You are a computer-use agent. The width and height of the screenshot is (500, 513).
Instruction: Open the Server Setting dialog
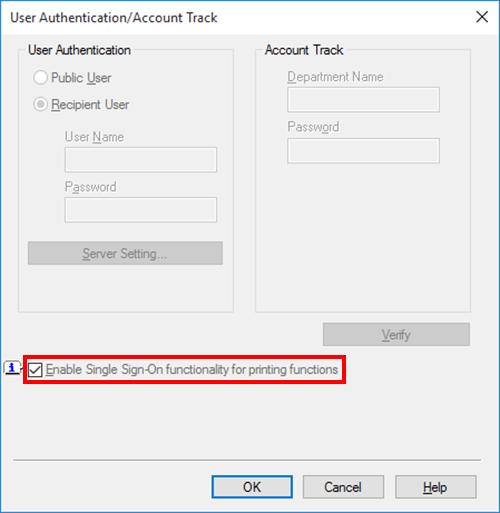point(125,253)
